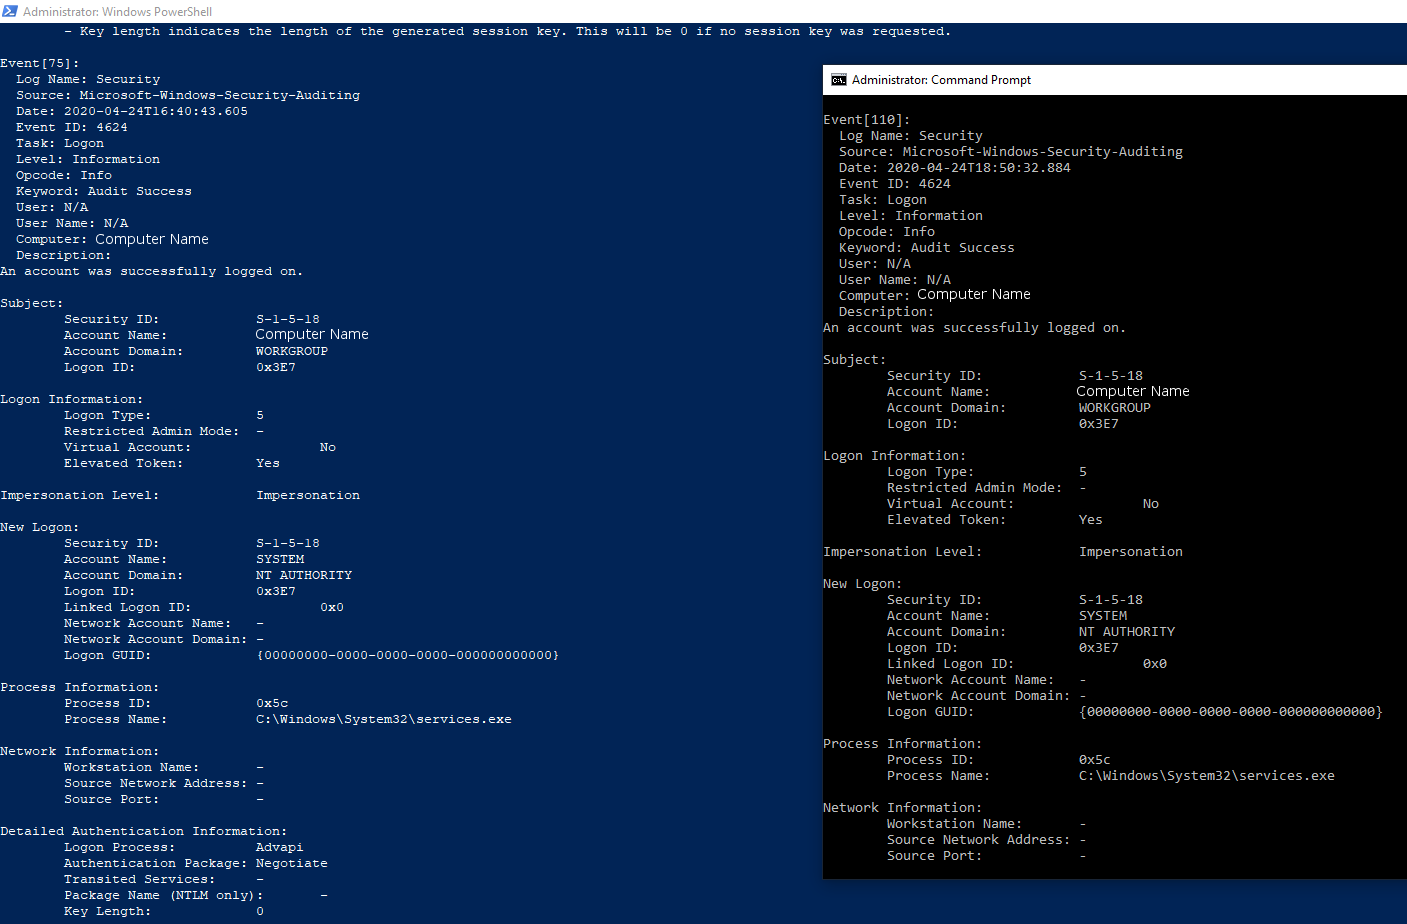Viewport: 1407px width, 924px height.
Task: Click the NT AUTHORITY domain text in Command Prompt
Action: click(1126, 631)
